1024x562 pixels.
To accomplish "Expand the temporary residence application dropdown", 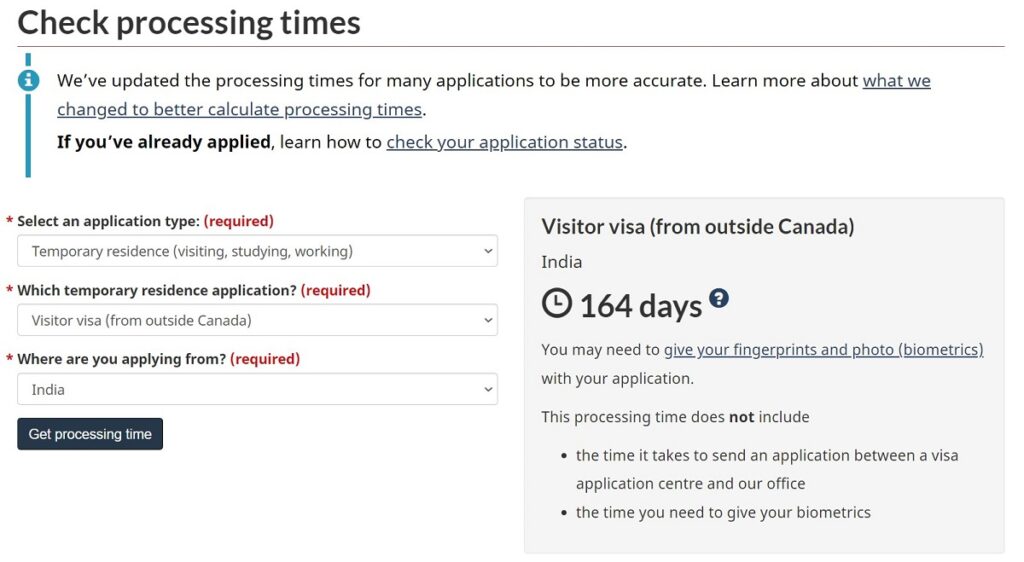I will click(x=257, y=320).
